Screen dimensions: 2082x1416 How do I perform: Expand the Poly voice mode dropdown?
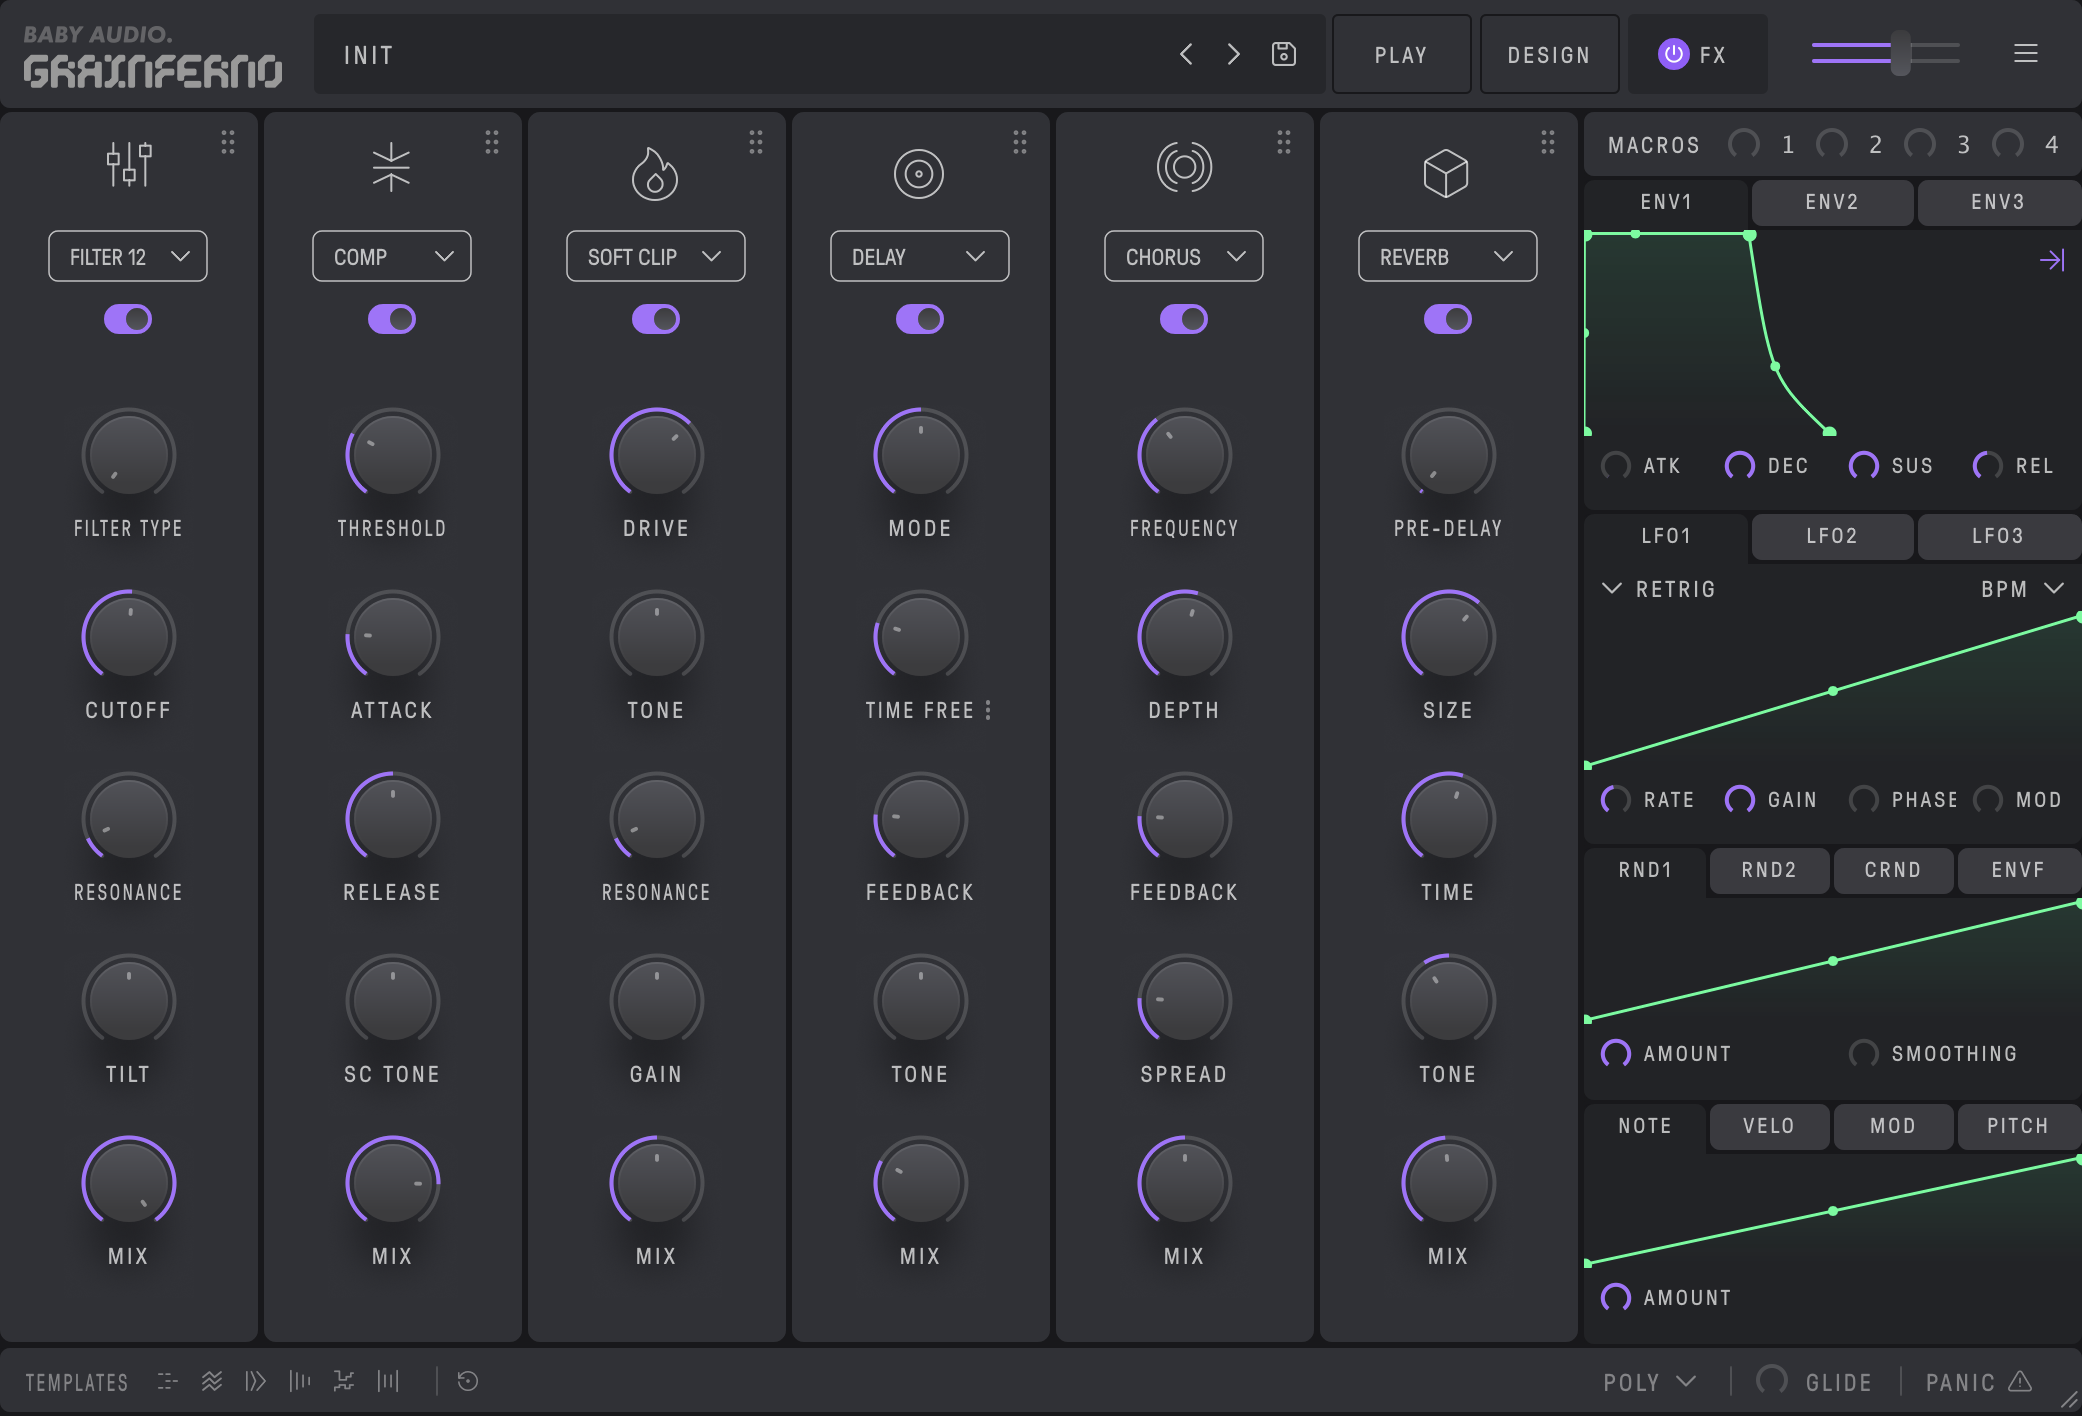(1649, 1382)
